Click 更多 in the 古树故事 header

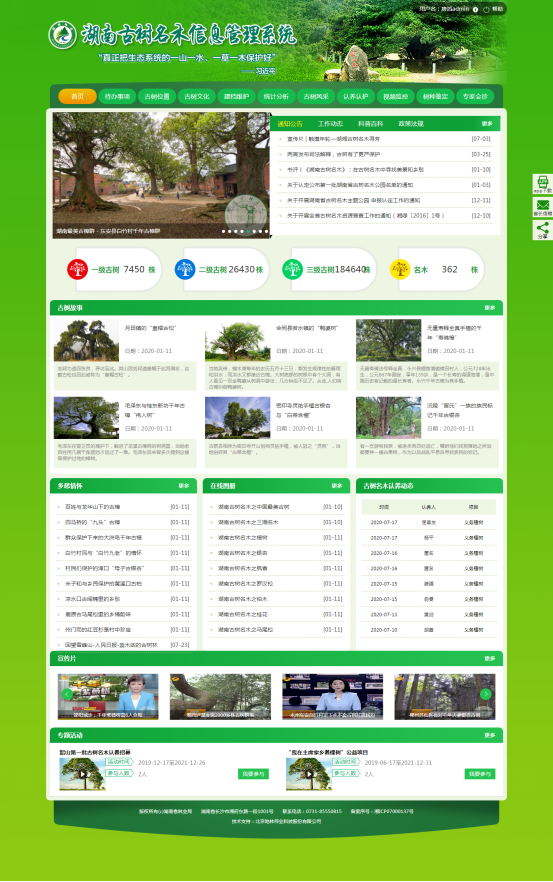click(489, 308)
